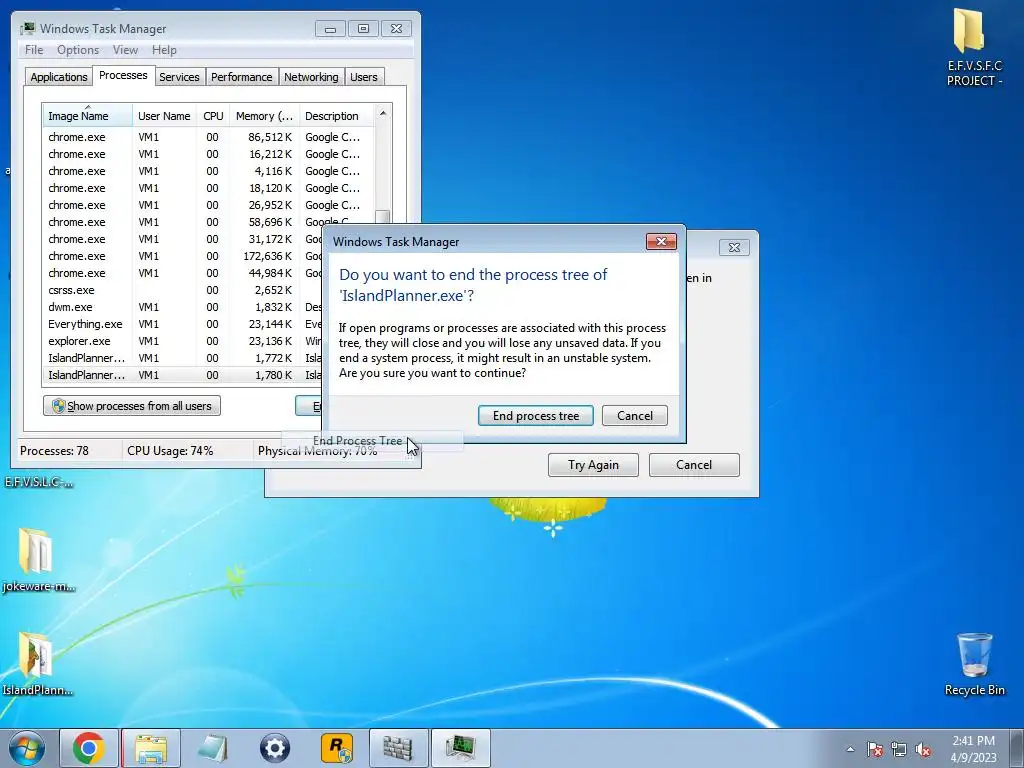
Task: Select the Everything.exe process row
Action: point(183,324)
